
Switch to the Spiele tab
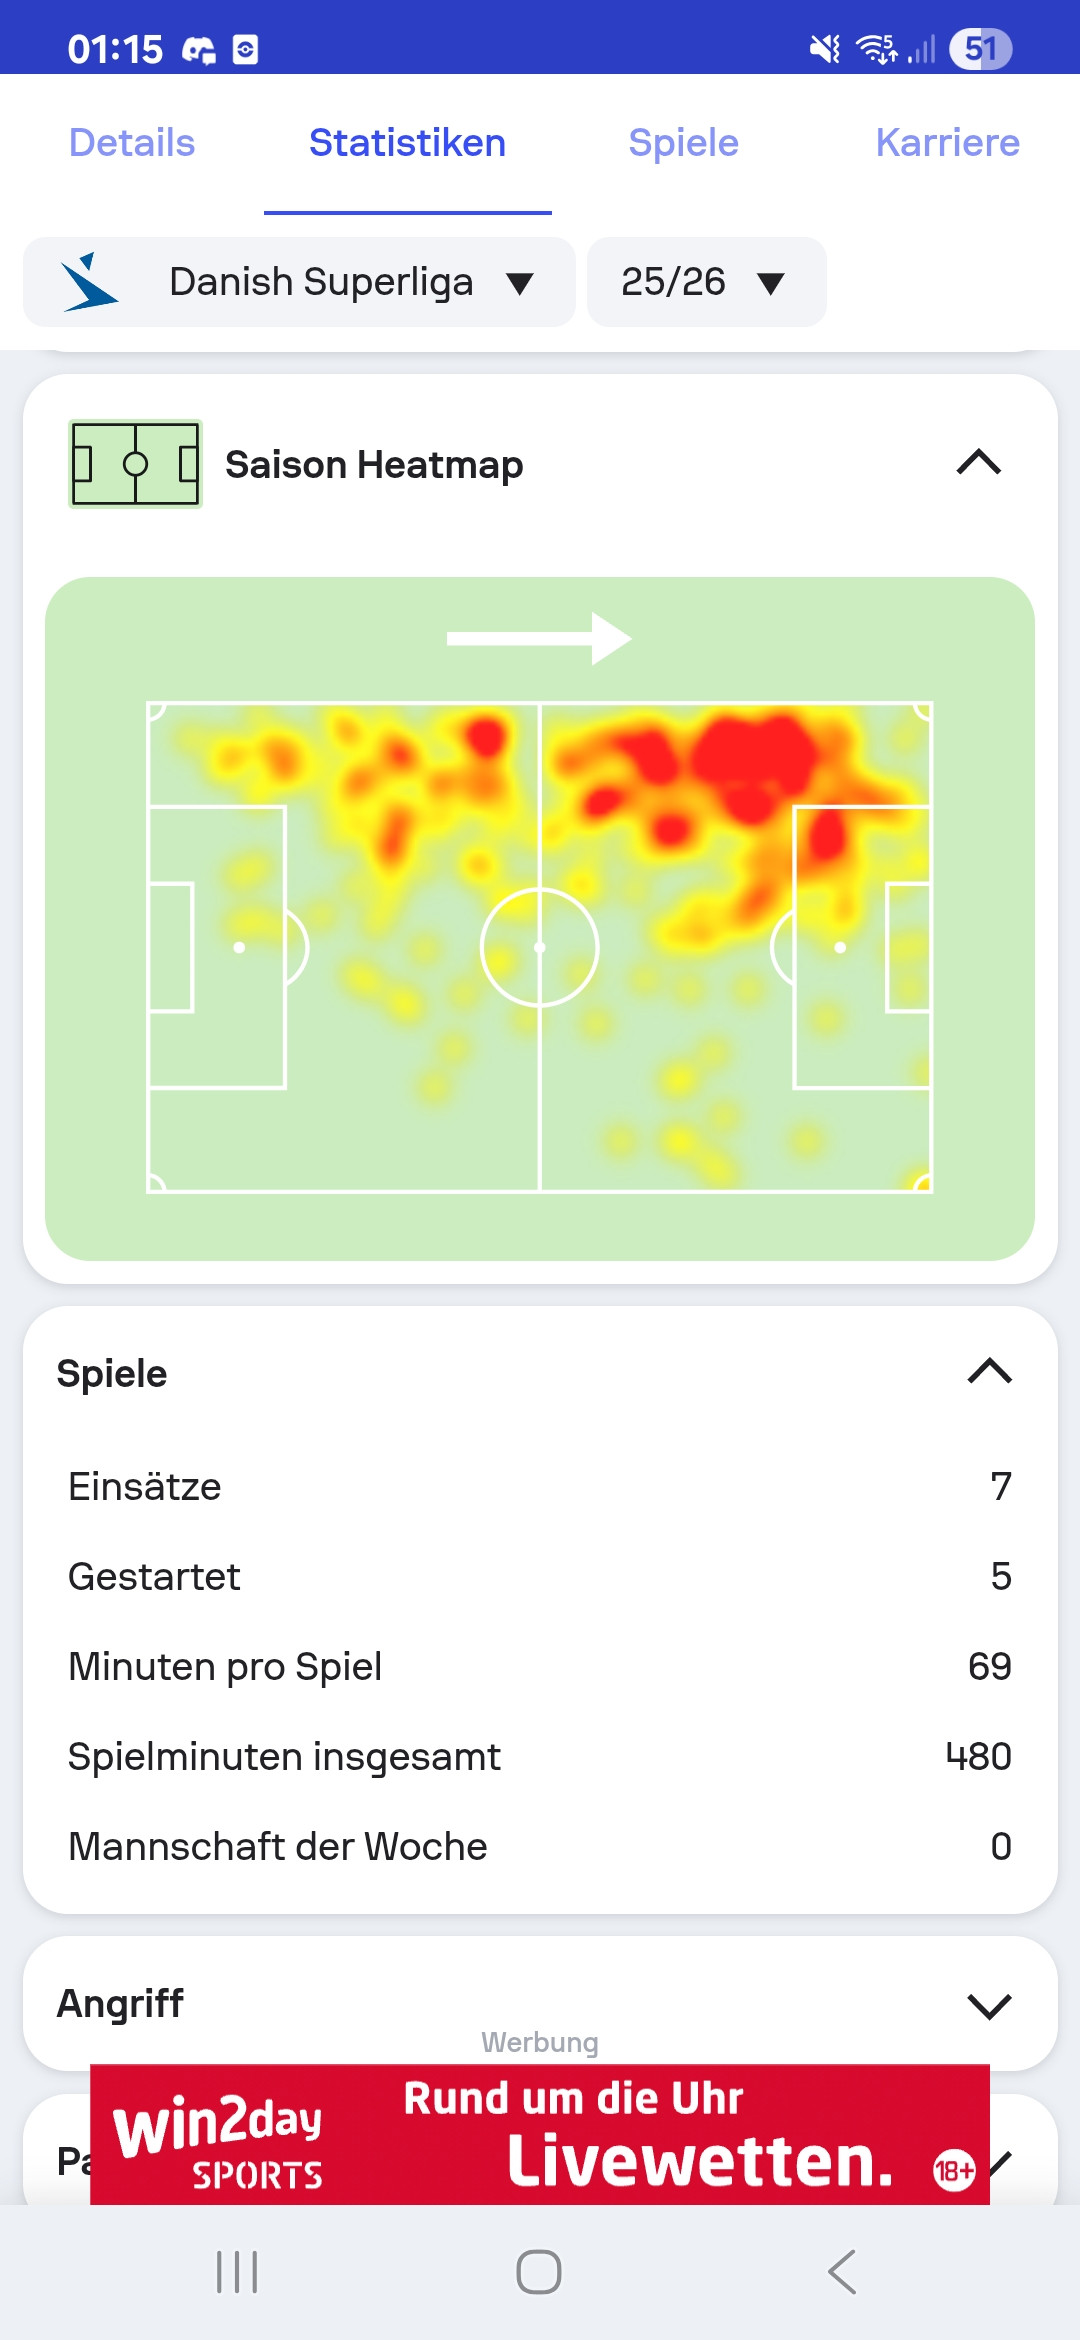click(x=683, y=143)
